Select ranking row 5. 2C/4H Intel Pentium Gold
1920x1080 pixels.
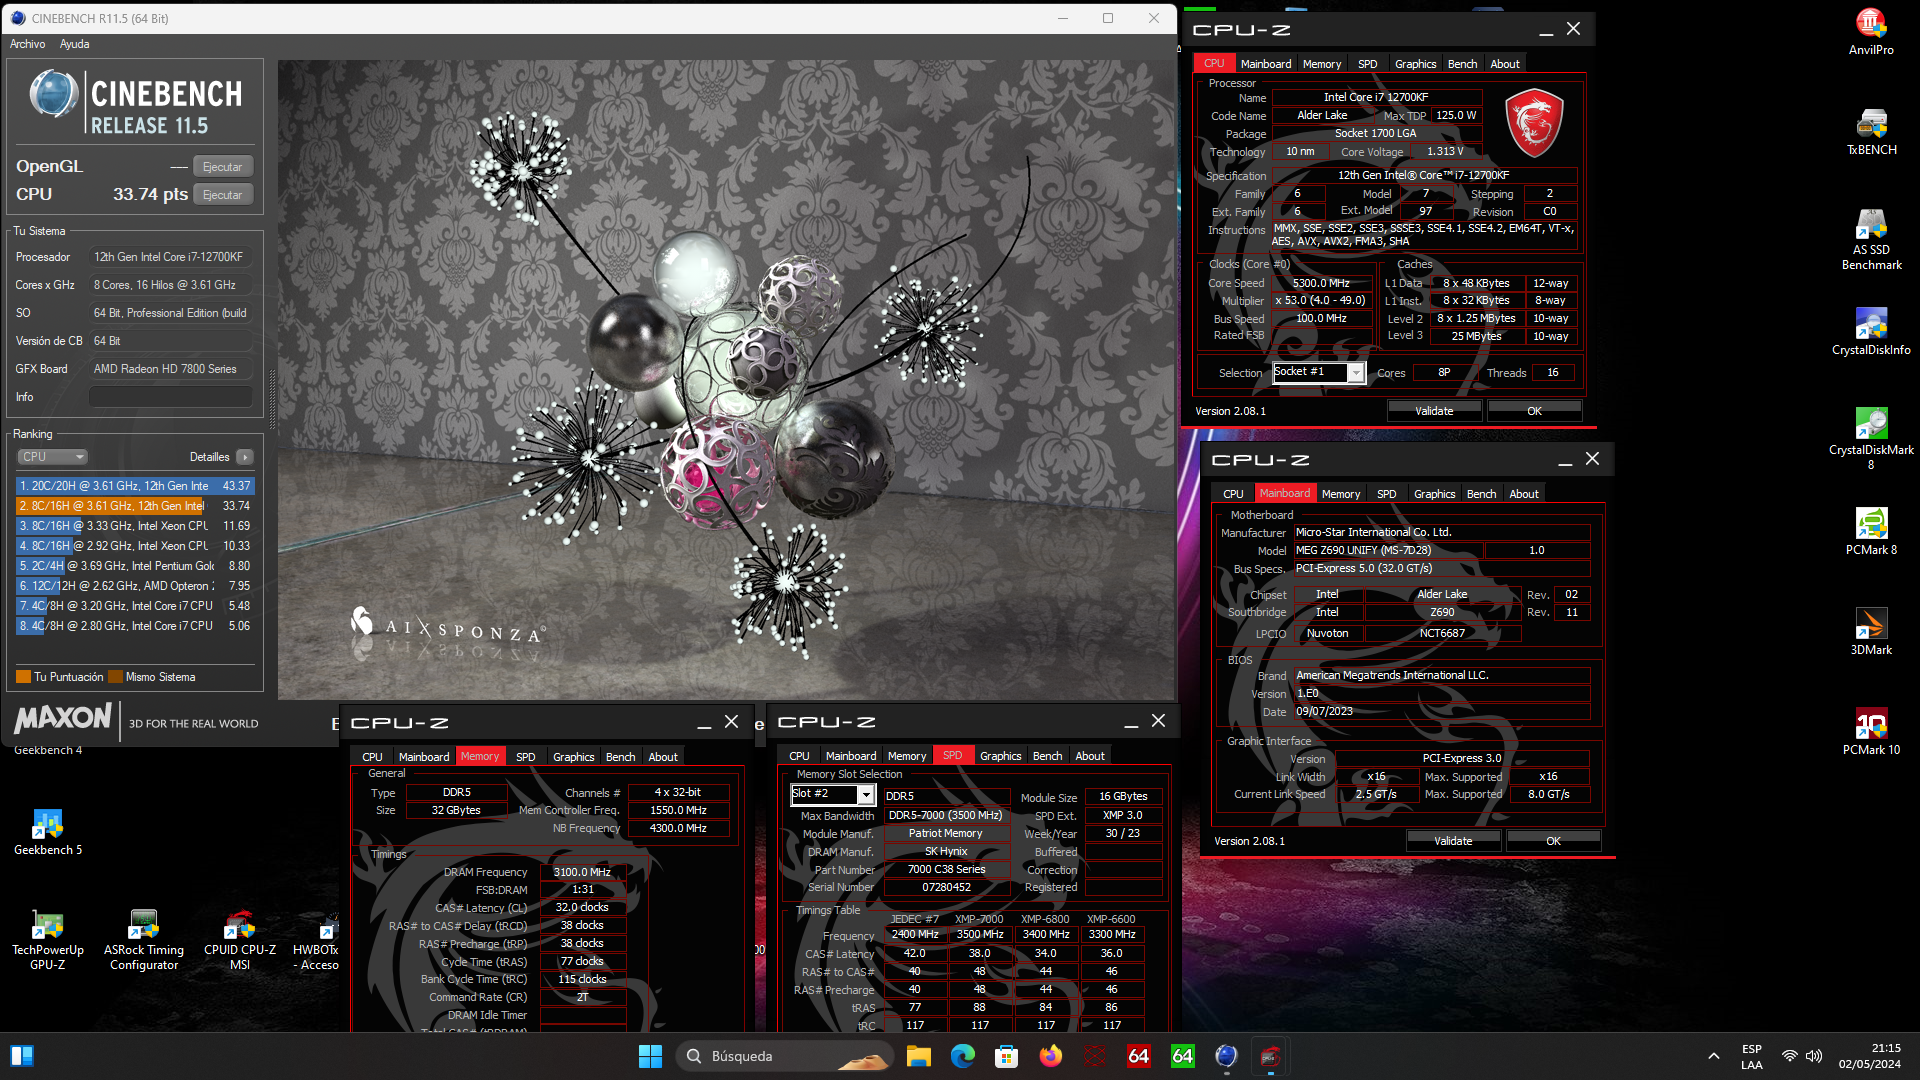135,566
